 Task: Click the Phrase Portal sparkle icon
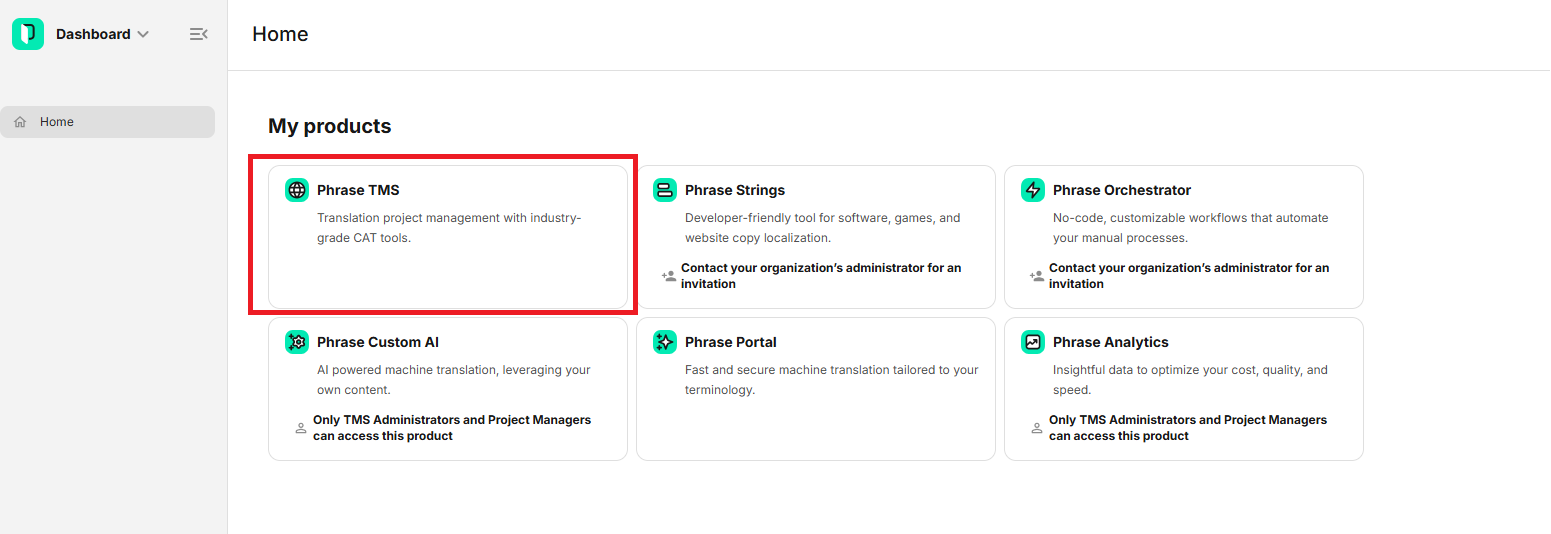[x=665, y=342]
